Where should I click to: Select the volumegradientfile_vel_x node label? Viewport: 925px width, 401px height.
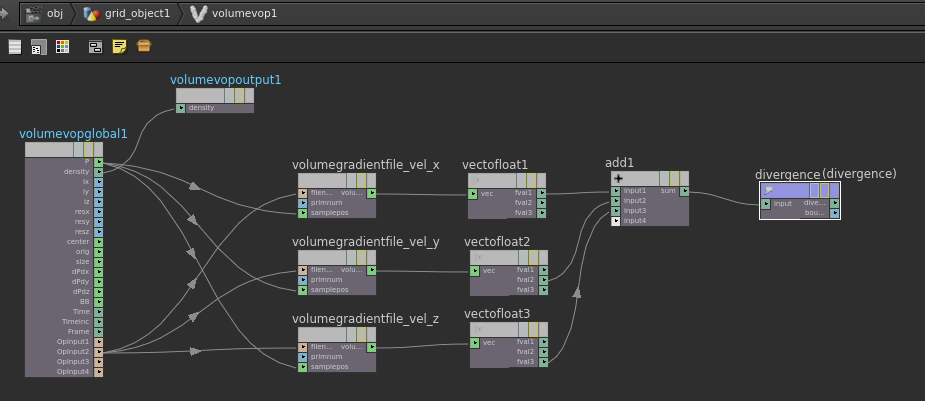pos(366,165)
